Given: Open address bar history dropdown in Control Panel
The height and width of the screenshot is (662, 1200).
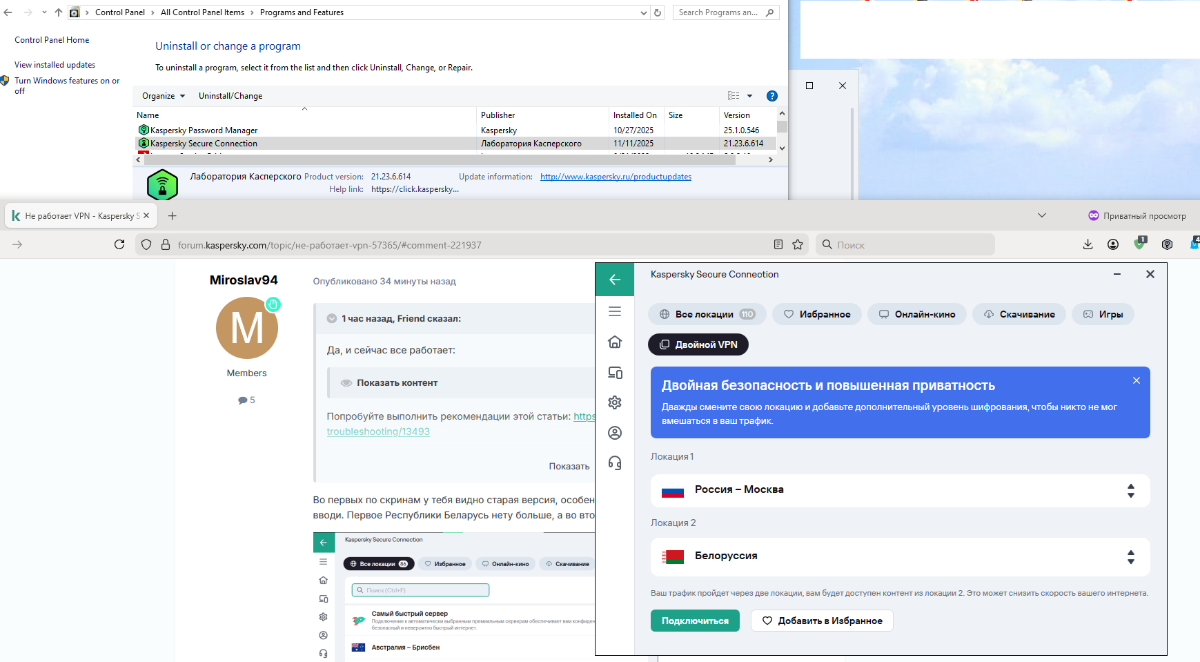Looking at the screenshot, I should [641, 13].
